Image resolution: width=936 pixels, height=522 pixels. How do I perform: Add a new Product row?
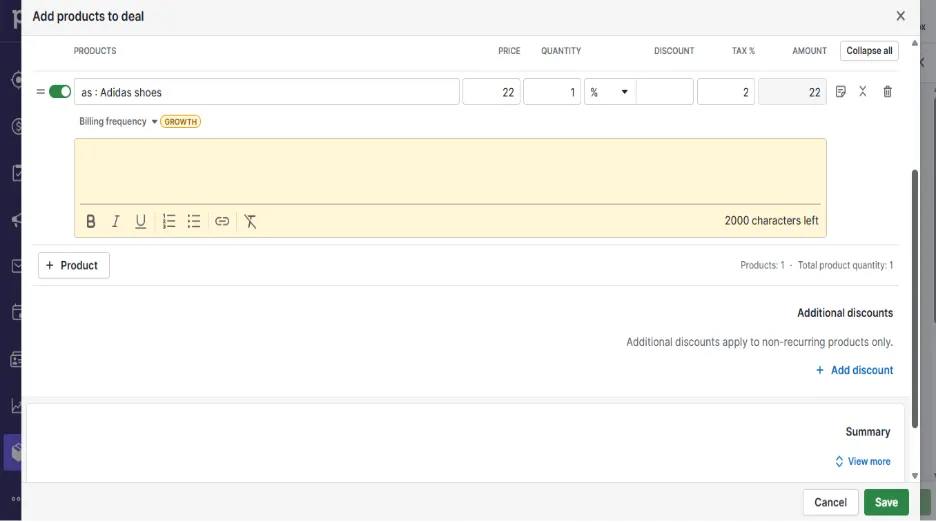(x=73, y=266)
